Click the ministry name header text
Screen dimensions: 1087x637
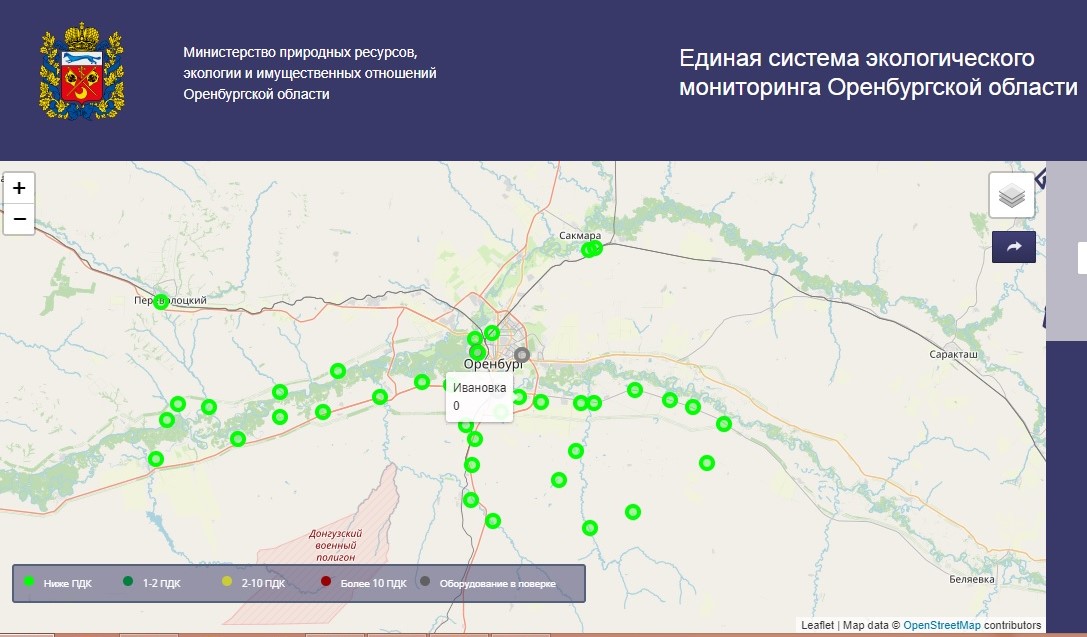pos(310,72)
